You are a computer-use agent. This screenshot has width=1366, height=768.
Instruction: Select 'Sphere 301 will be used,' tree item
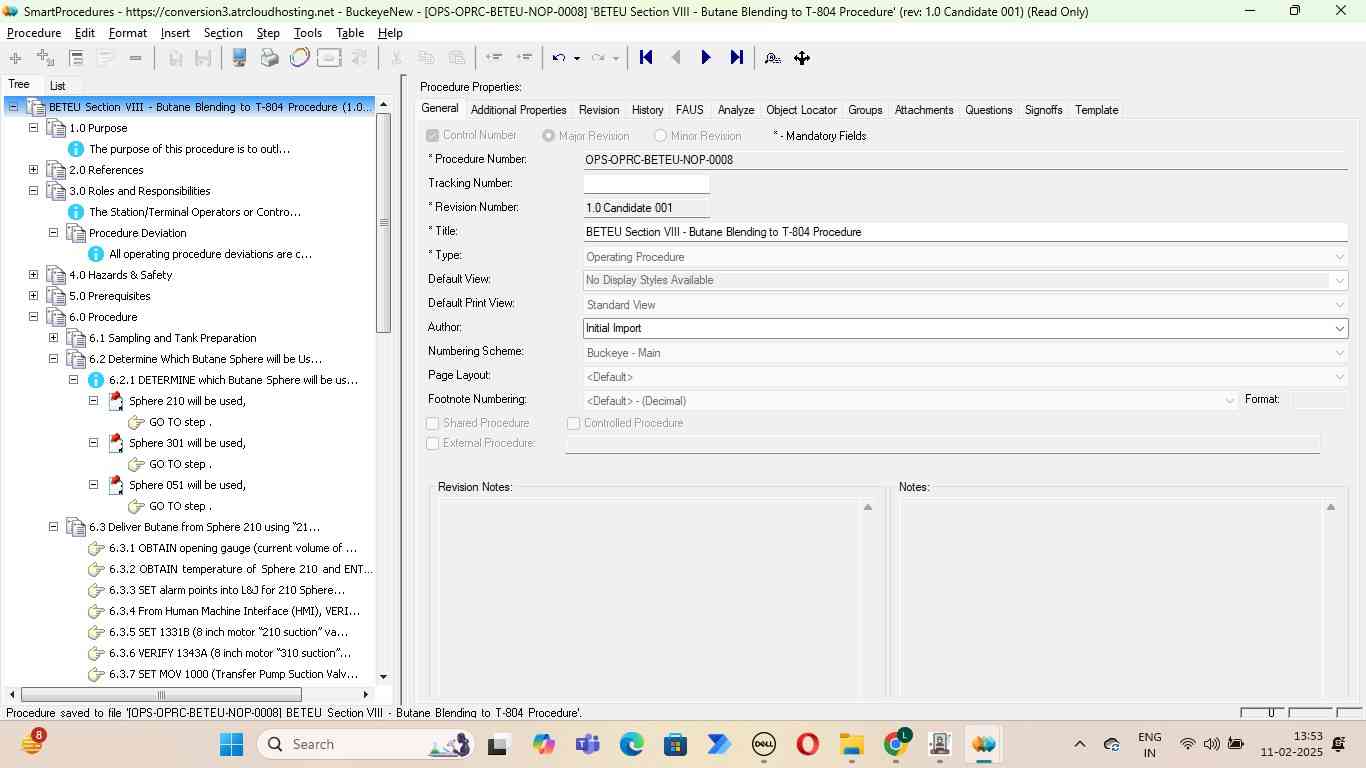(x=187, y=443)
